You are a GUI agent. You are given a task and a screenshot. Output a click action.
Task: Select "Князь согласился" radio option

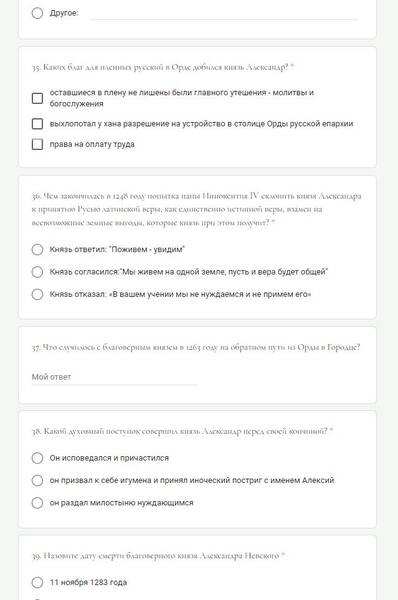tap(37, 272)
